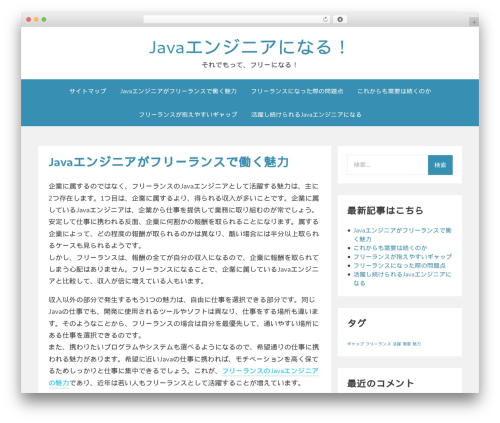Click the new tab plus icon

pyautogui.click(x=474, y=22)
